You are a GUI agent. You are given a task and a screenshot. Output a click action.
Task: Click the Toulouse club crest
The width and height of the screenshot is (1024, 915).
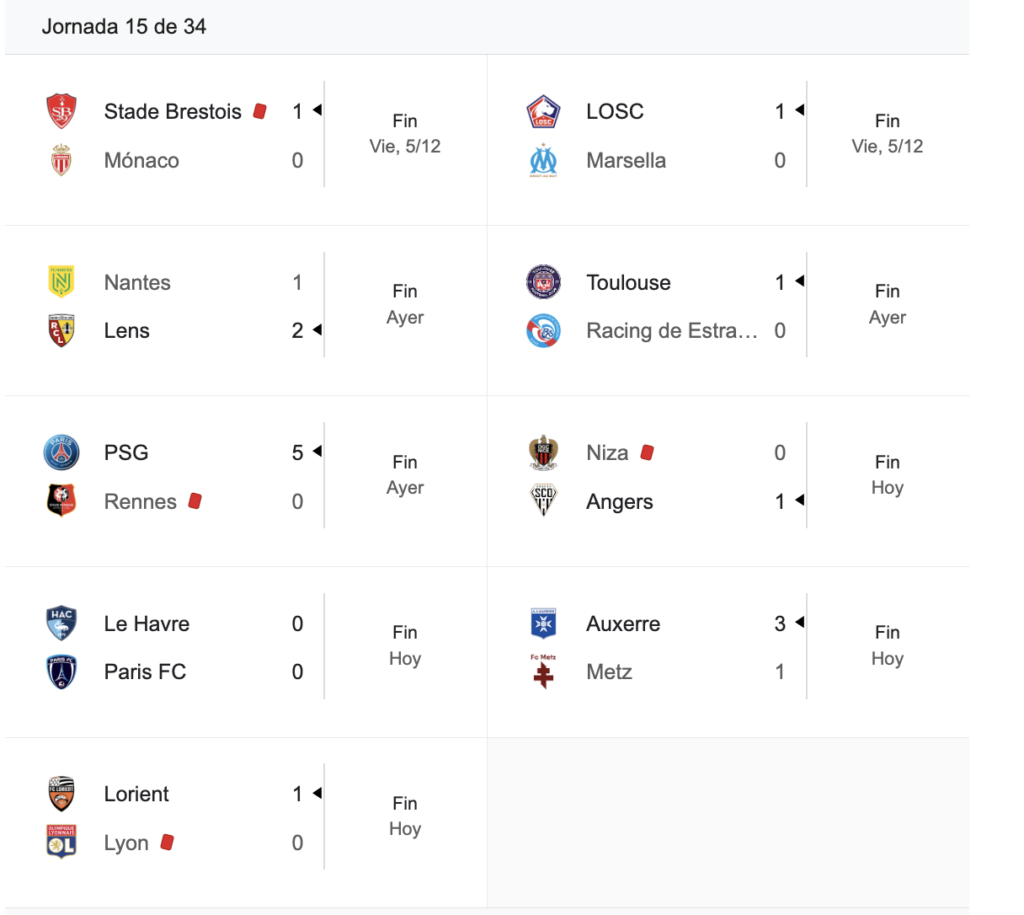pos(544,282)
